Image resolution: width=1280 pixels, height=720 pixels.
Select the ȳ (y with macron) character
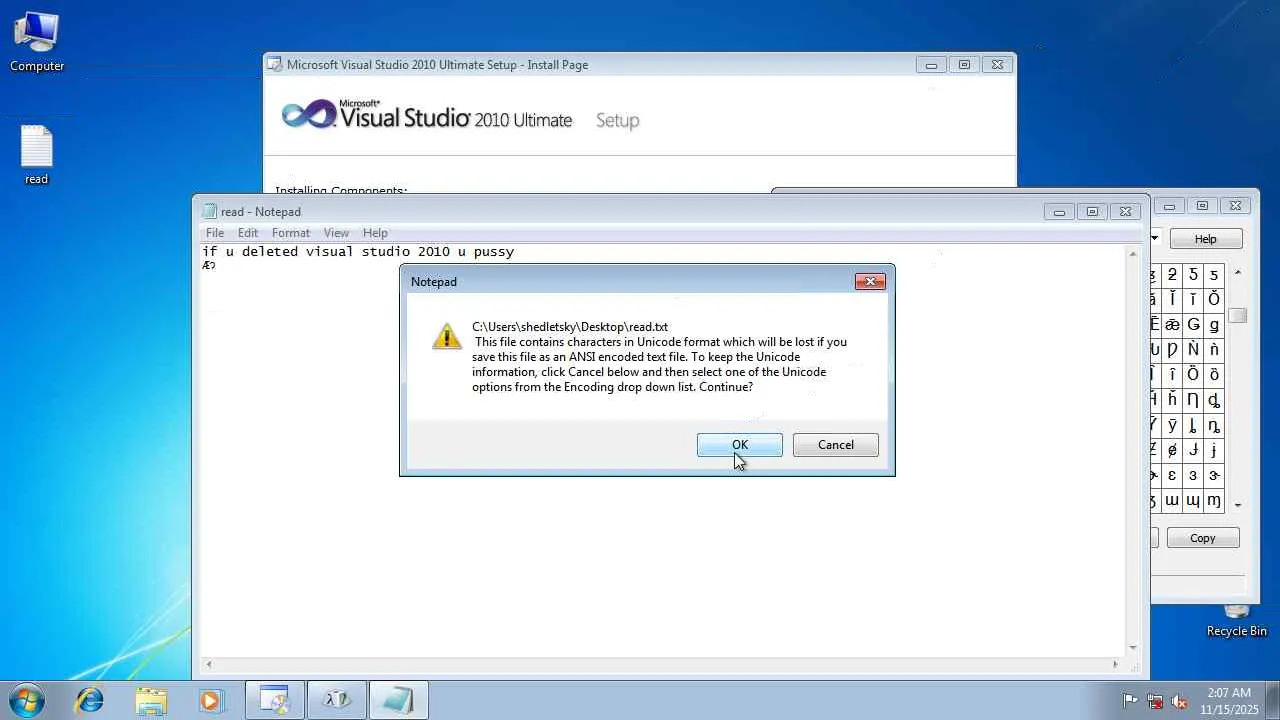1173,425
